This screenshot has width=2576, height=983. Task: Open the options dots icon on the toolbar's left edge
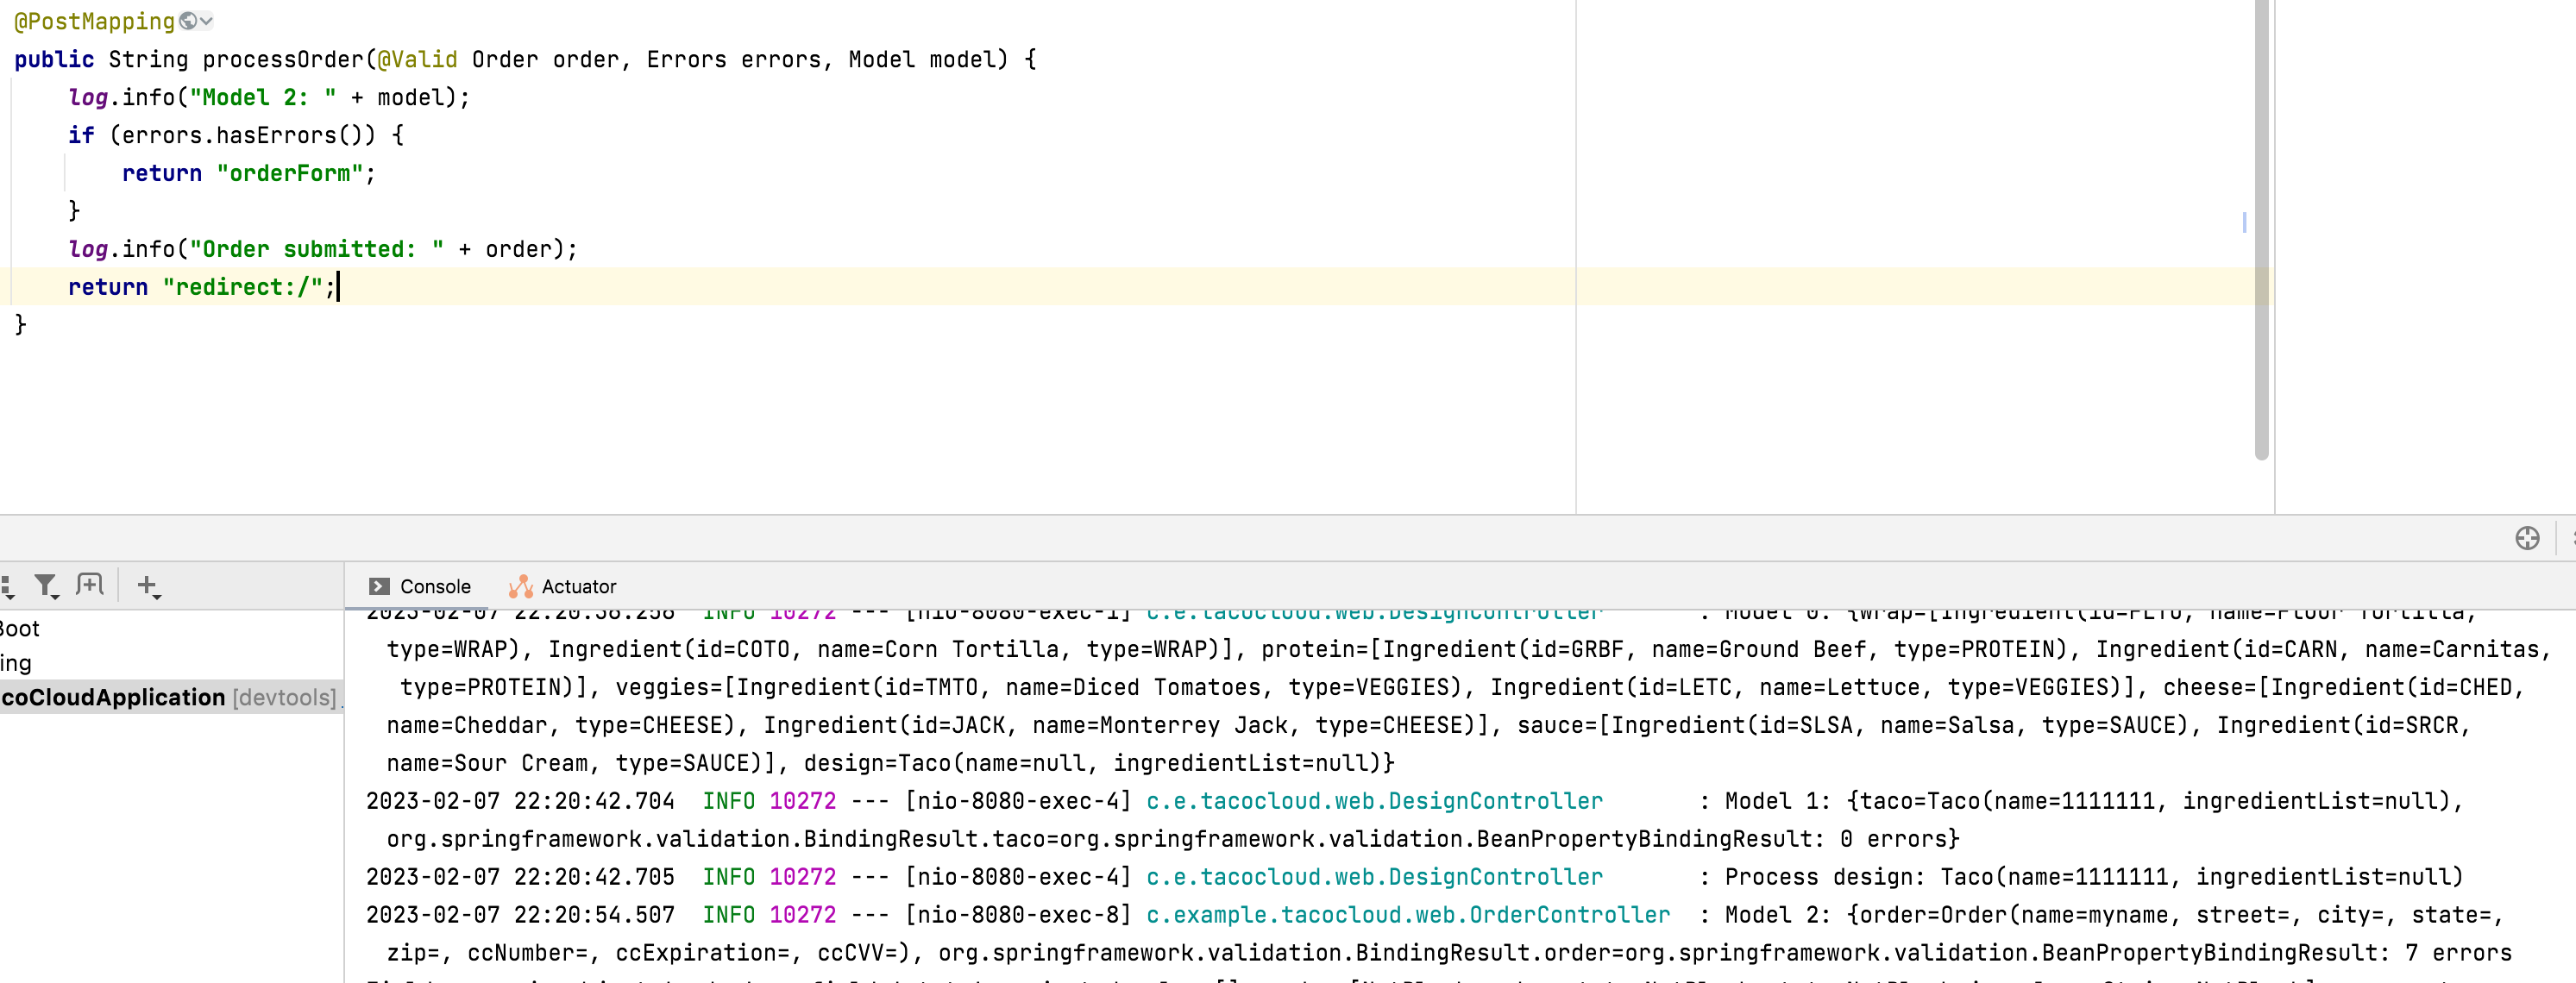(x=5, y=583)
